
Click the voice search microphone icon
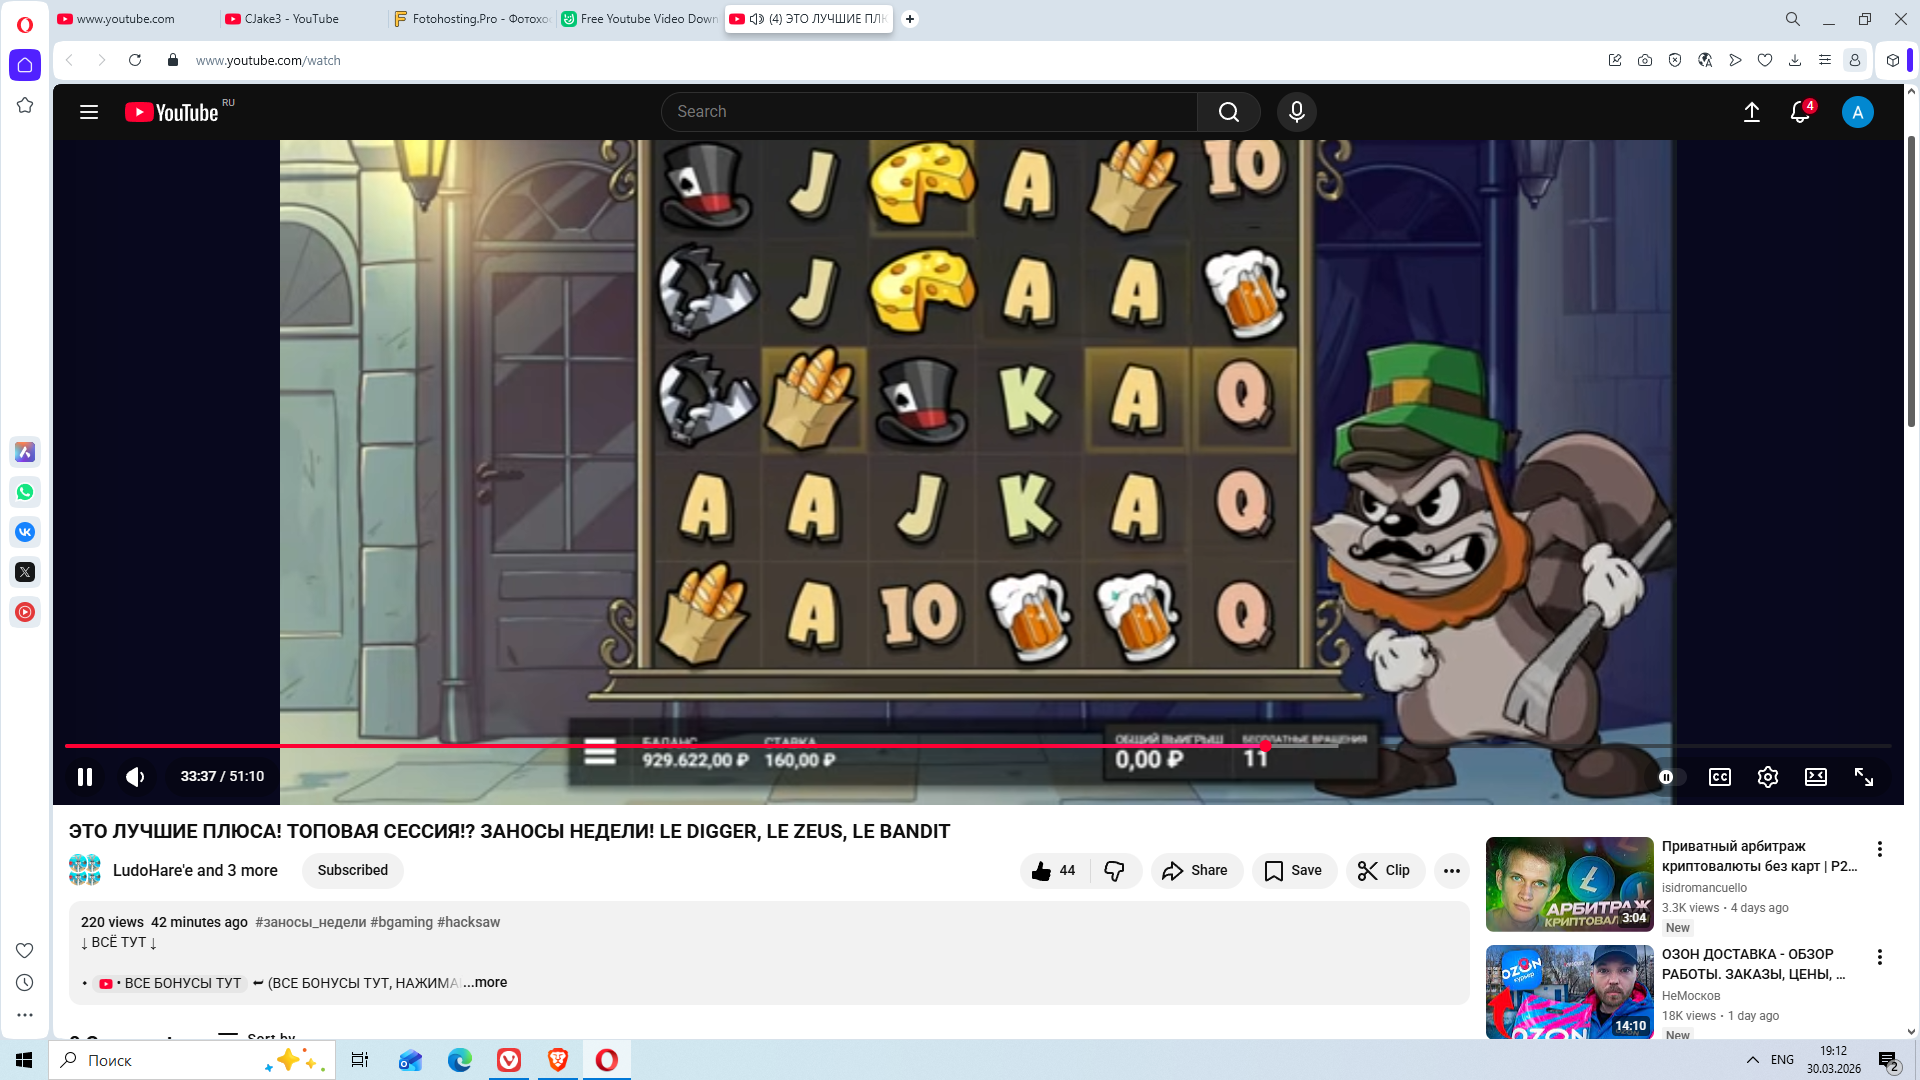click(1296, 112)
